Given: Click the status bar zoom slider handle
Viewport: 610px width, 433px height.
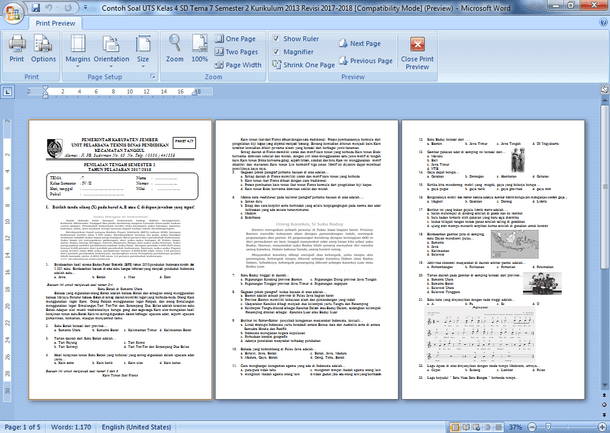Looking at the screenshot, I should pos(548,427).
